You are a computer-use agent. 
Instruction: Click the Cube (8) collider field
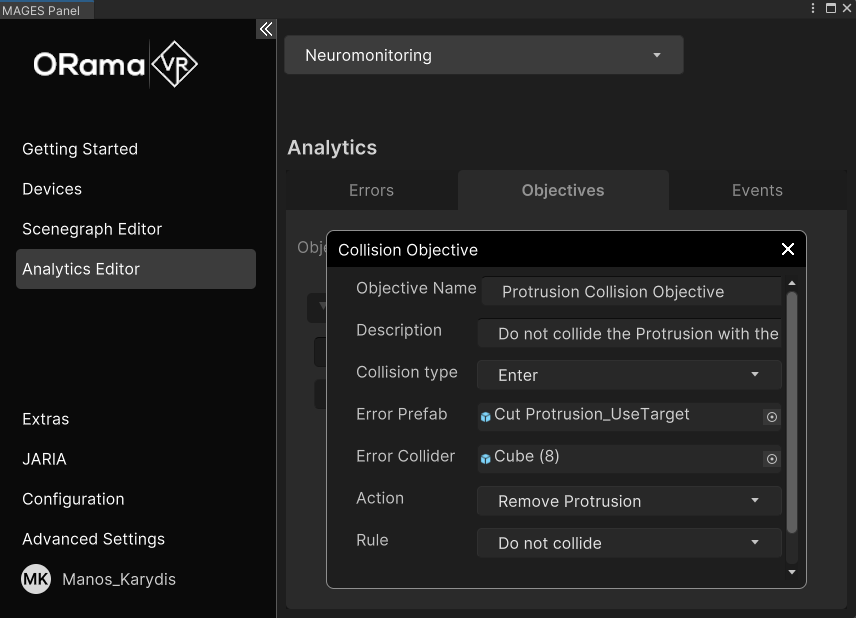(620, 457)
